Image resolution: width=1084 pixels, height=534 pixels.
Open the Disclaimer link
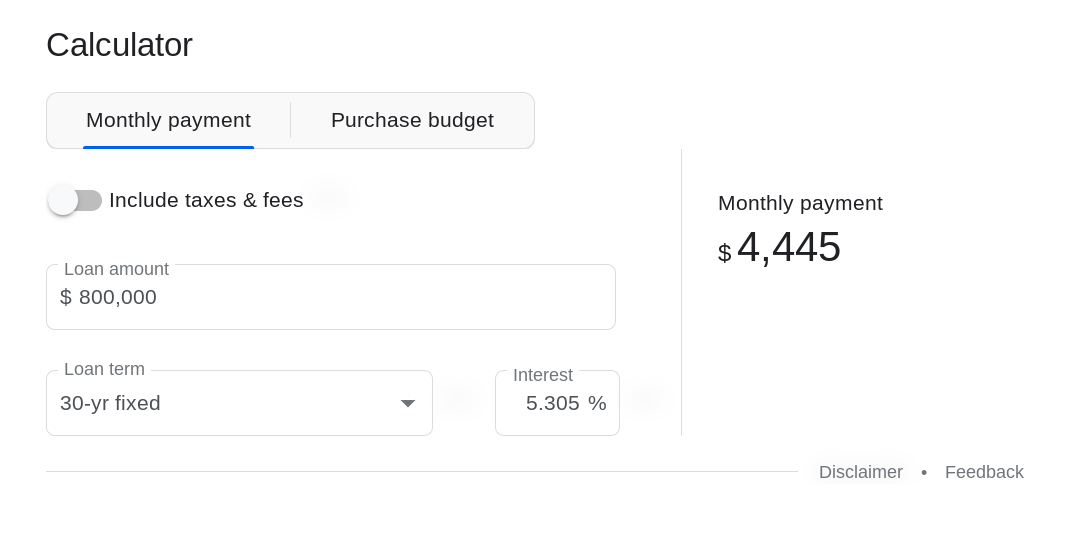click(x=860, y=472)
